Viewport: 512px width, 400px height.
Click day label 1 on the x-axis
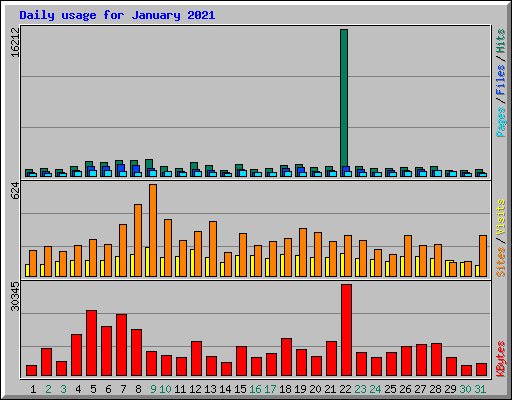pyautogui.click(x=33, y=389)
